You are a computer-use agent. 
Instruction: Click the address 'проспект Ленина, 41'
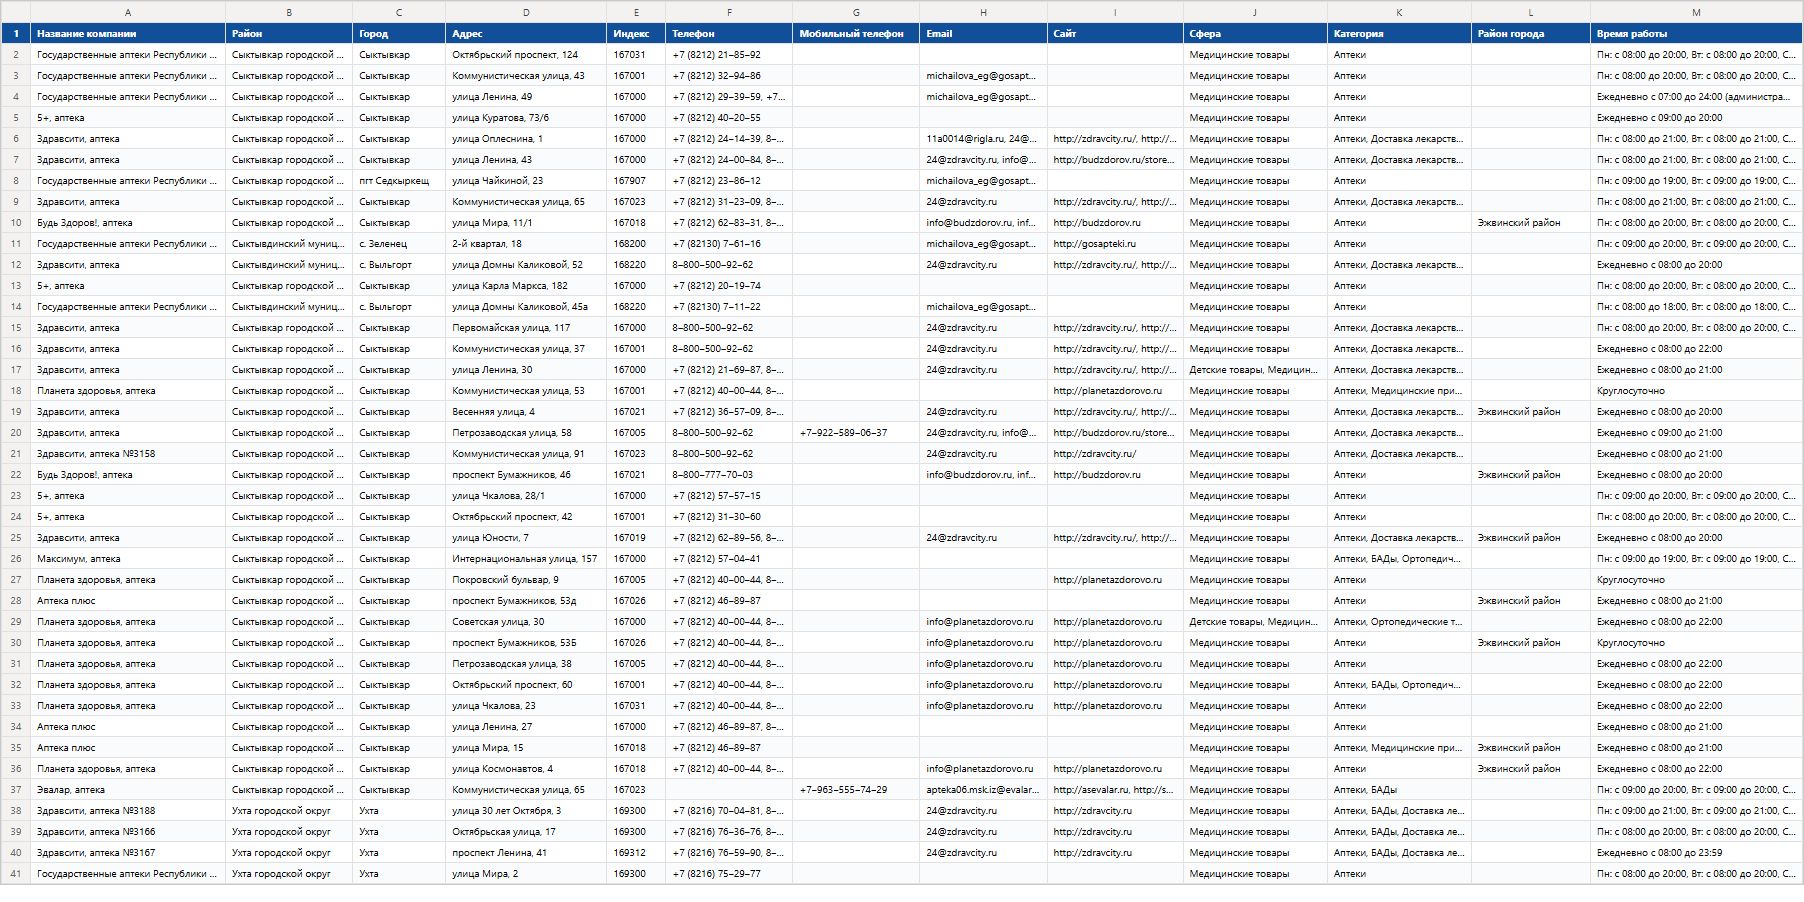526,853
